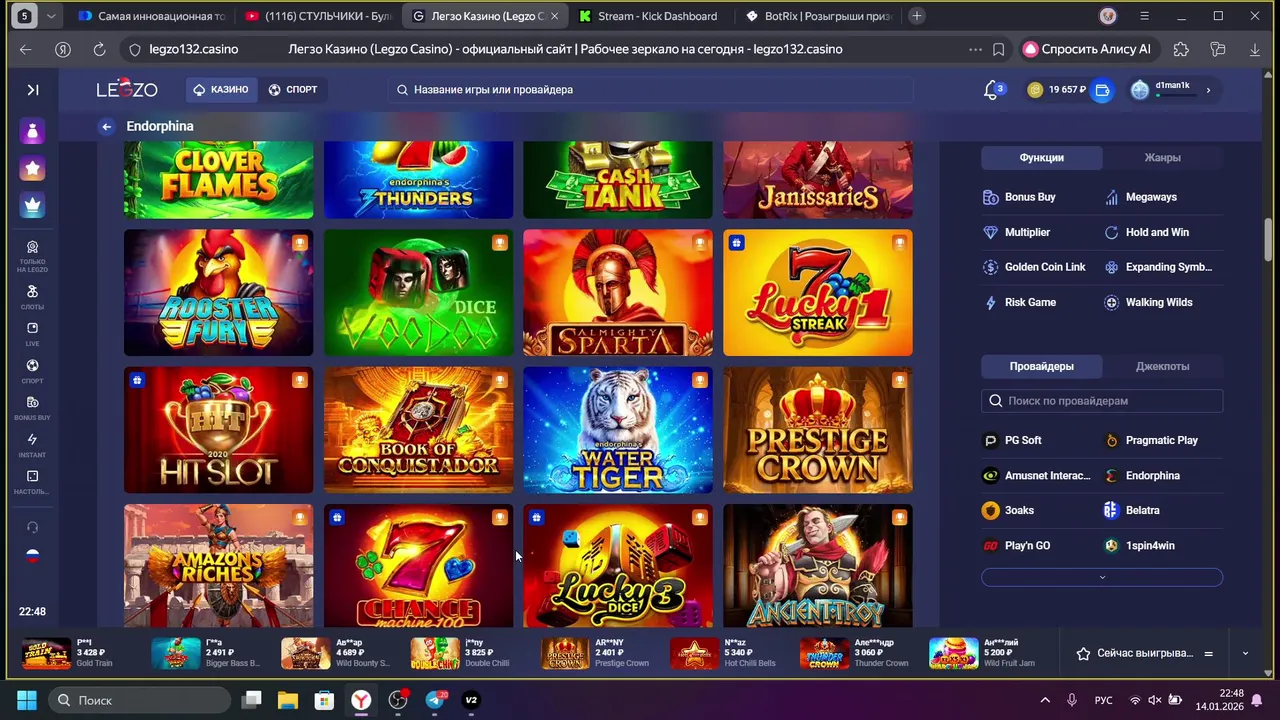Select the Джекпоты tab

[x=1162, y=366]
